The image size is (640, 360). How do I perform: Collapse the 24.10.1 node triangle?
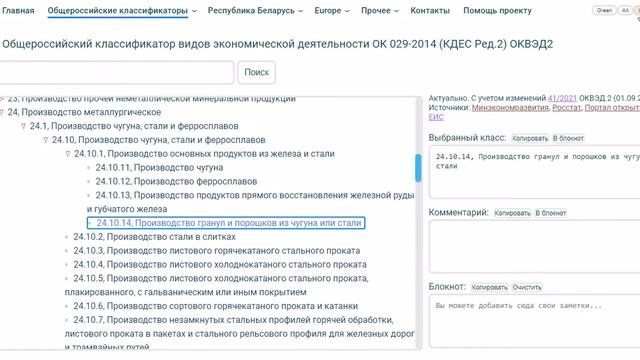pyautogui.click(x=68, y=154)
